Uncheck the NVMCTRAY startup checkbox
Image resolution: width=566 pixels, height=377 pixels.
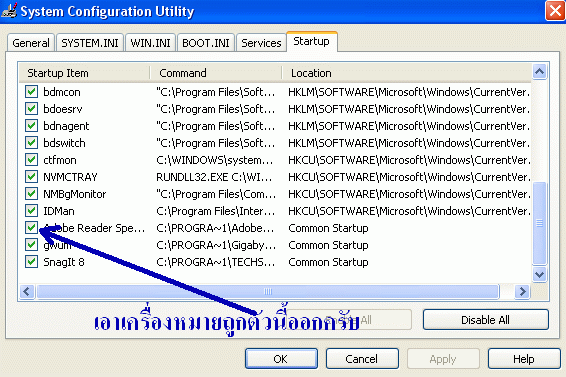click(31, 177)
